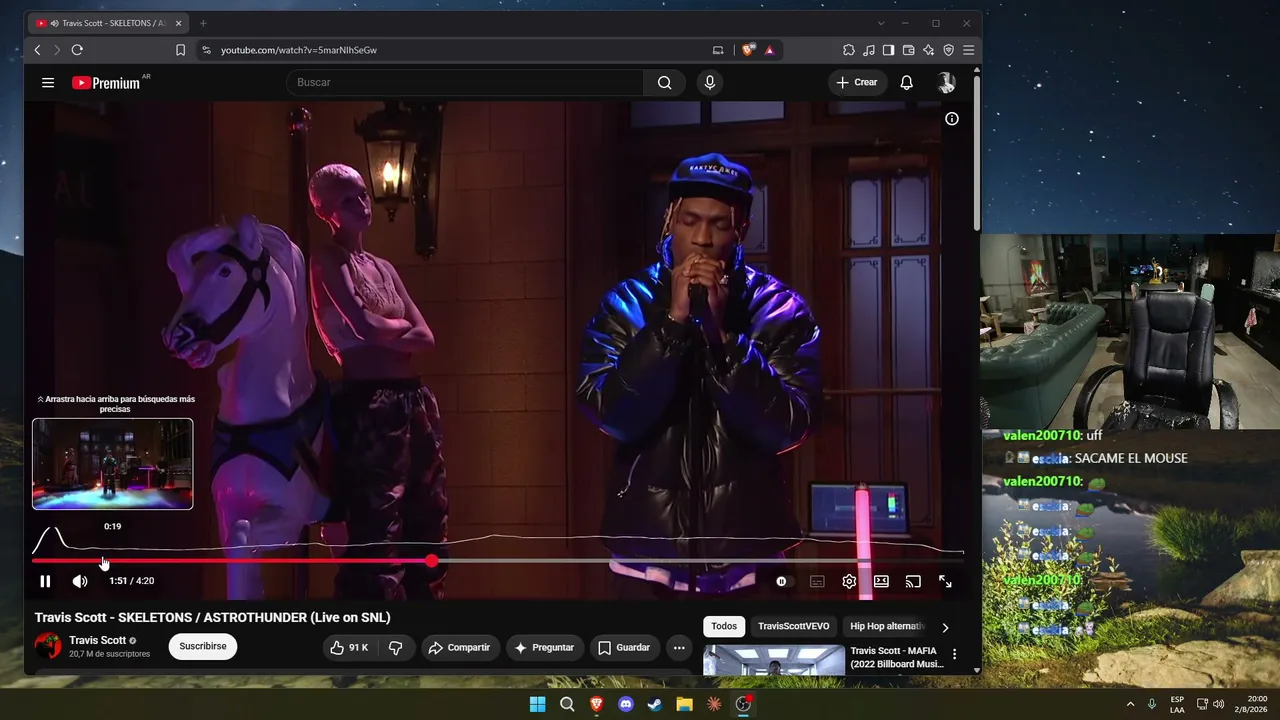1280x720 pixels.
Task: Click the Crear button
Action: tap(857, 83)
